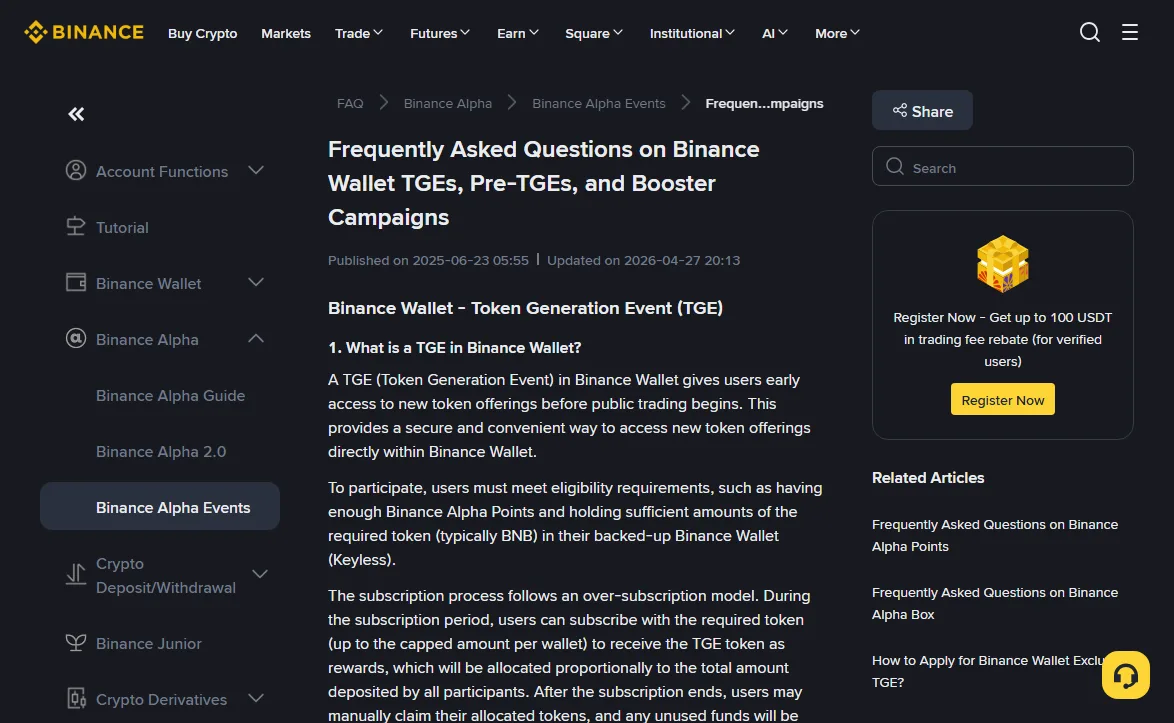
Task: Click the article title heading
Action: (x=544, y=183)
